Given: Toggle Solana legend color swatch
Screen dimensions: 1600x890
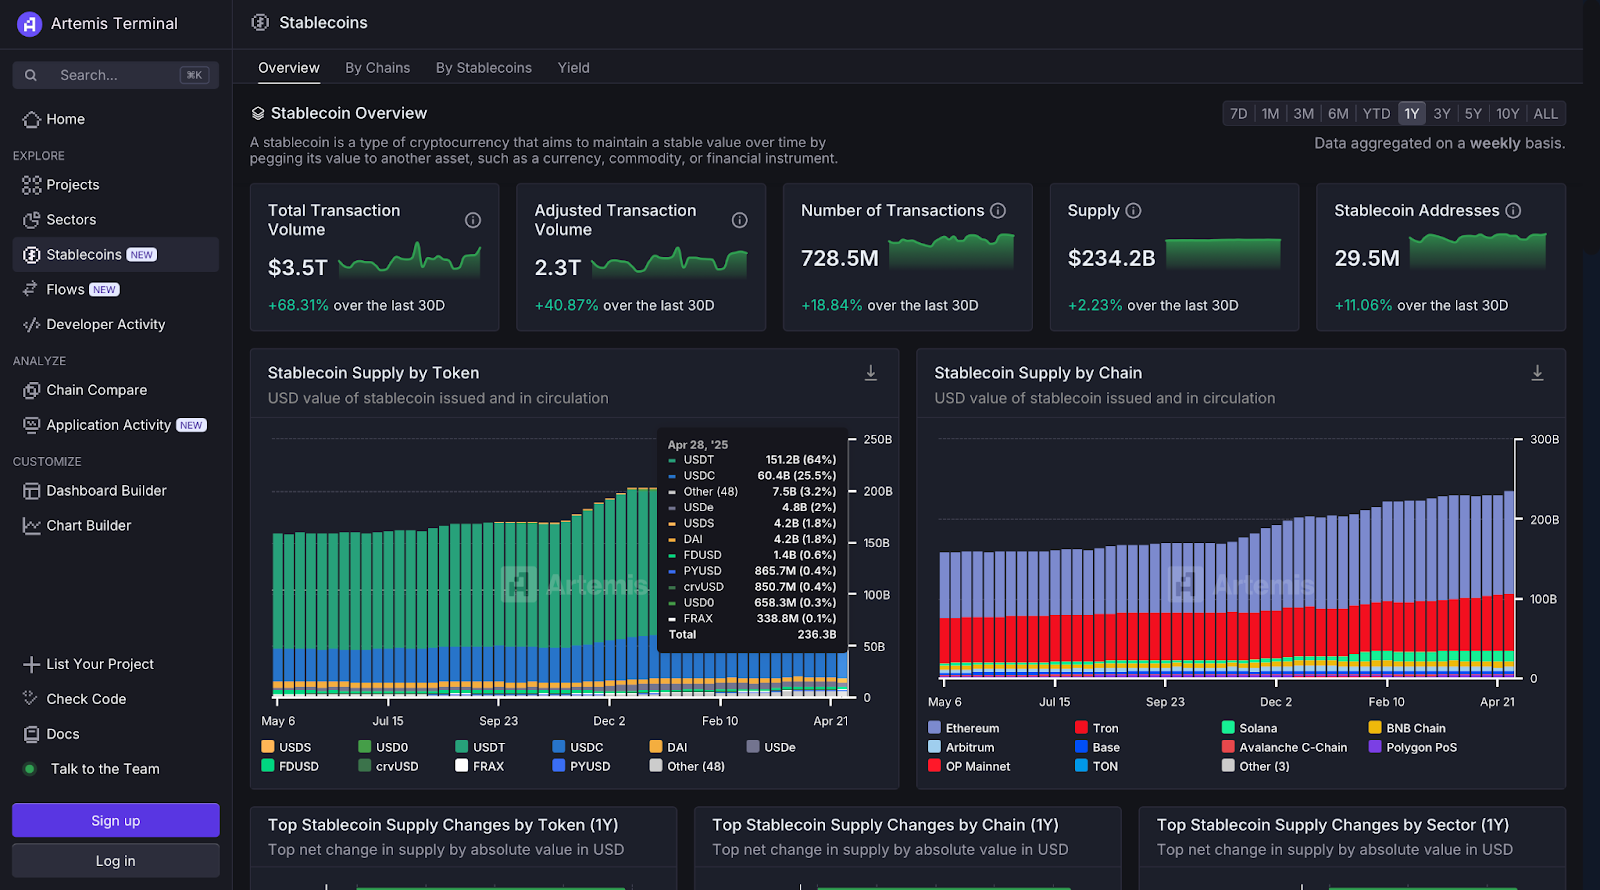Looking at the screenshot, I should pyautogui.click(x=1228, y=728).
